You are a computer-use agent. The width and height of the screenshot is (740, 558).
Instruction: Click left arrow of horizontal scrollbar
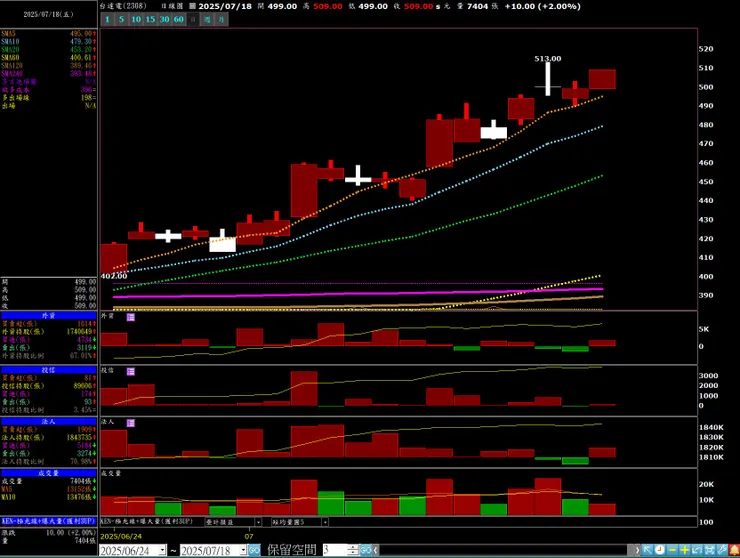pyautogui.click(x=376, y=550)
